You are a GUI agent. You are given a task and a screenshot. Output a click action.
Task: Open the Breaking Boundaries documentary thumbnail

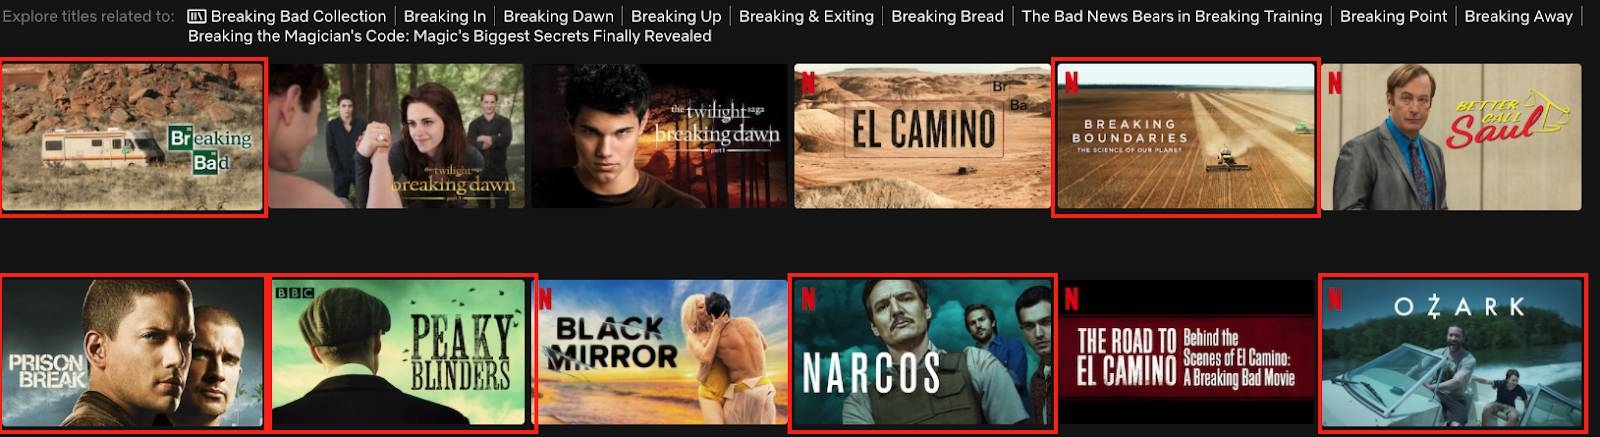click(1186, 137)
